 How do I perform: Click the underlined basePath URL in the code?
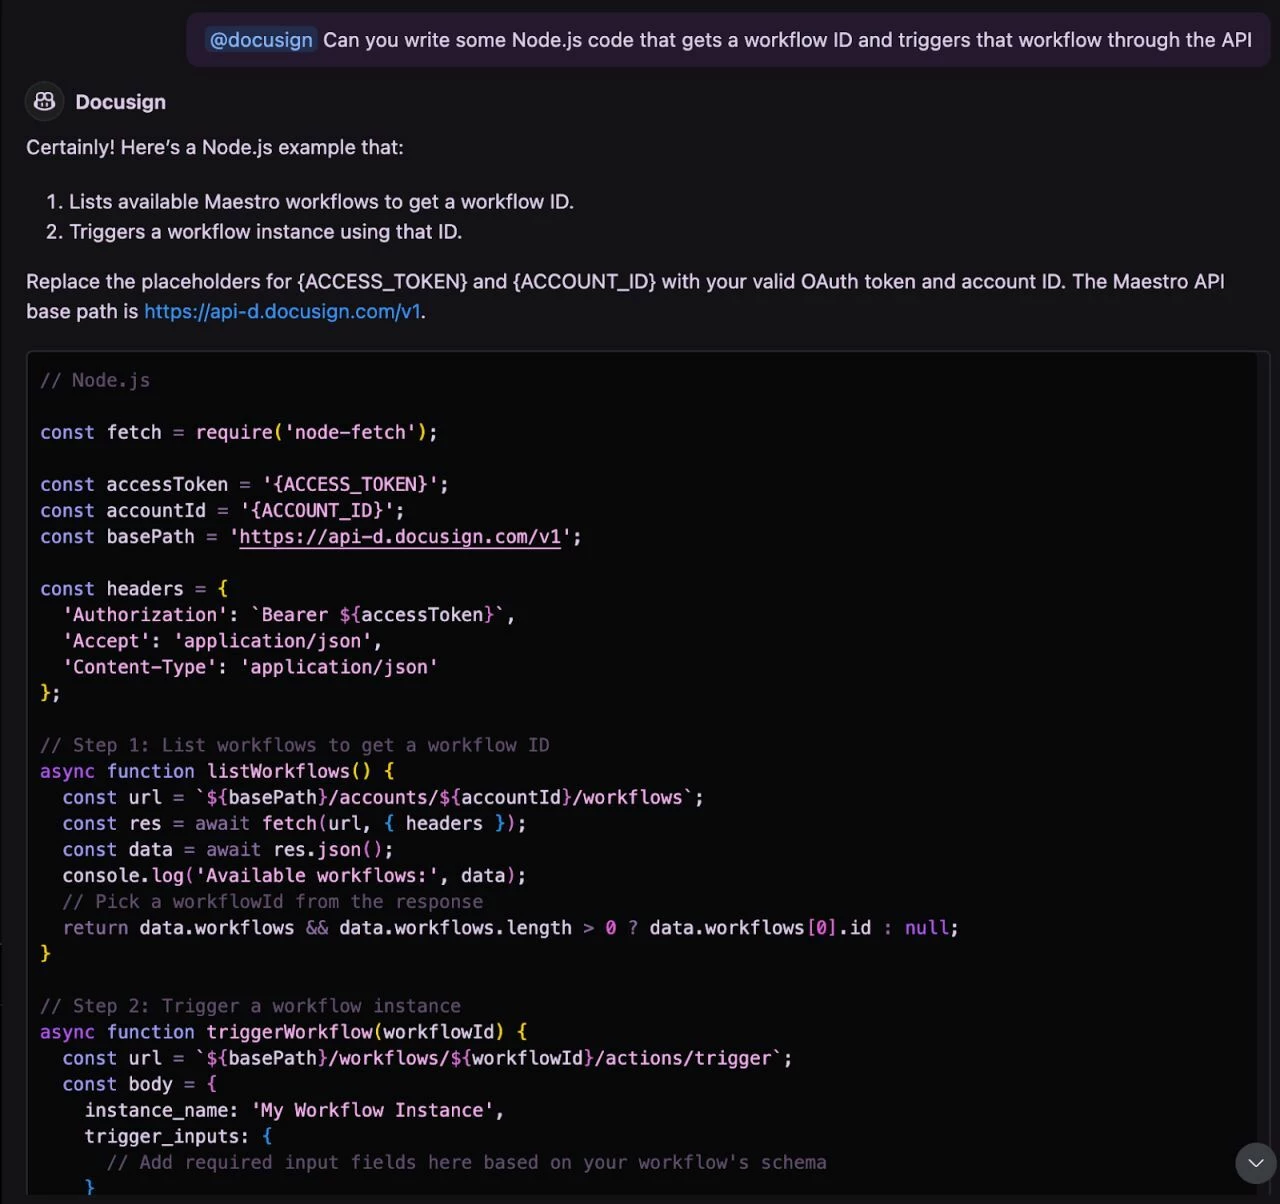click(x=400, y=537)
